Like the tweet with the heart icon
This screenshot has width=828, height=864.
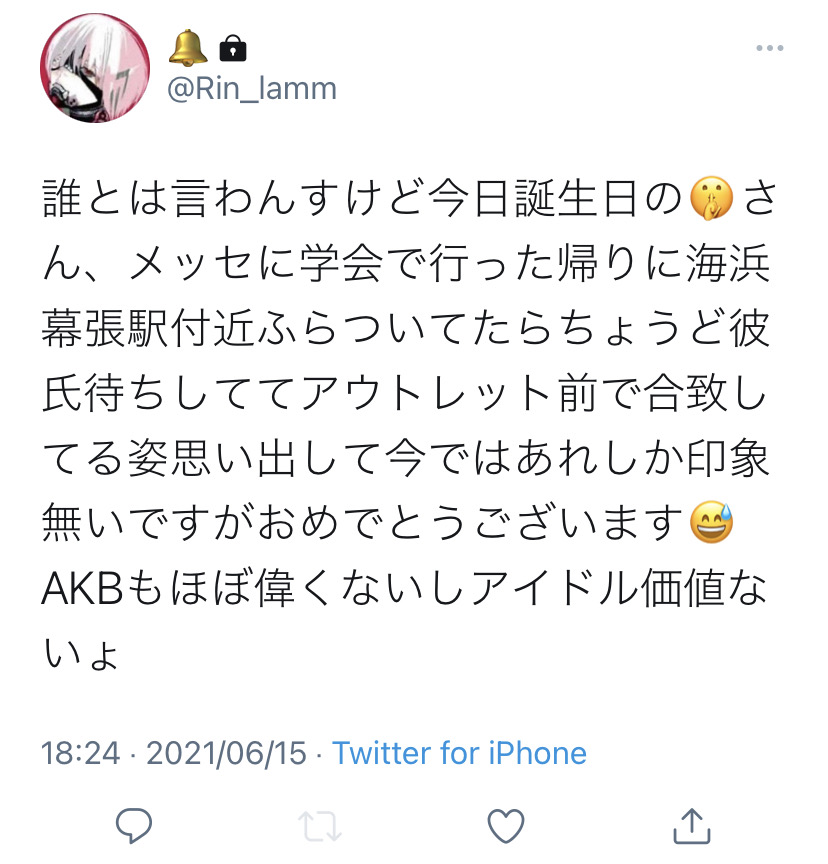(506, 826)
